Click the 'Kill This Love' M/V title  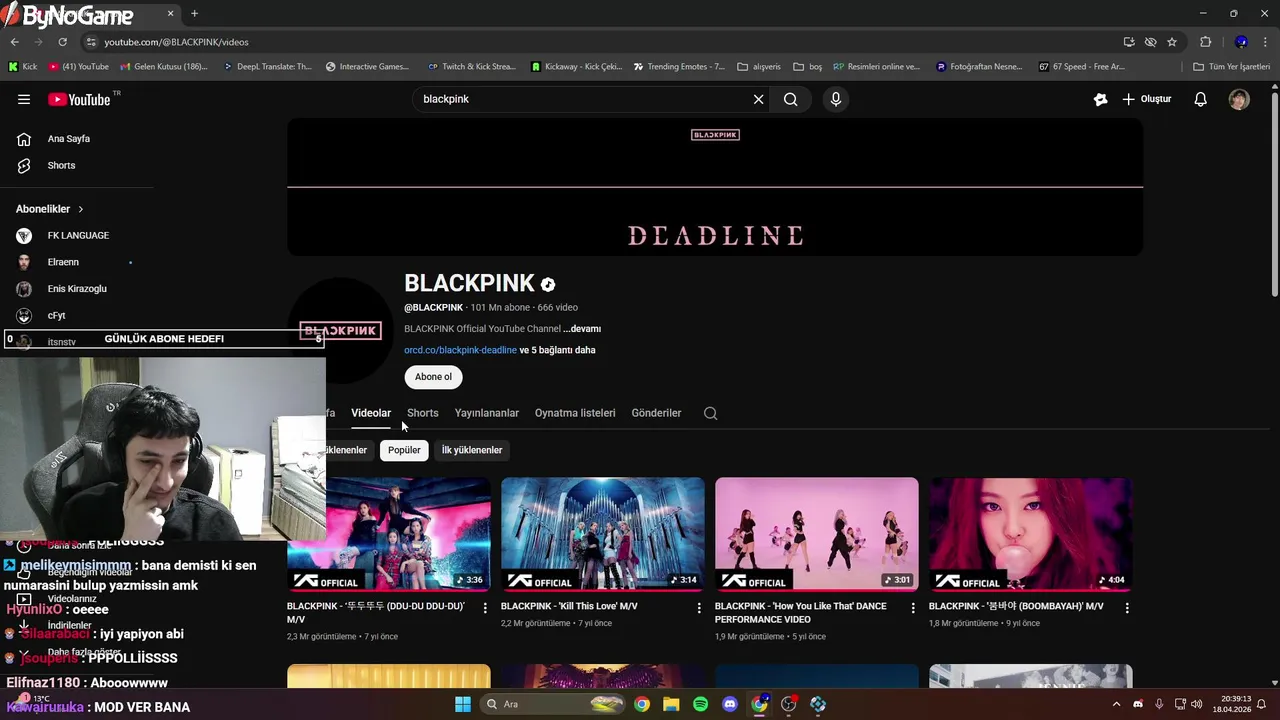(x=569, y=606)
